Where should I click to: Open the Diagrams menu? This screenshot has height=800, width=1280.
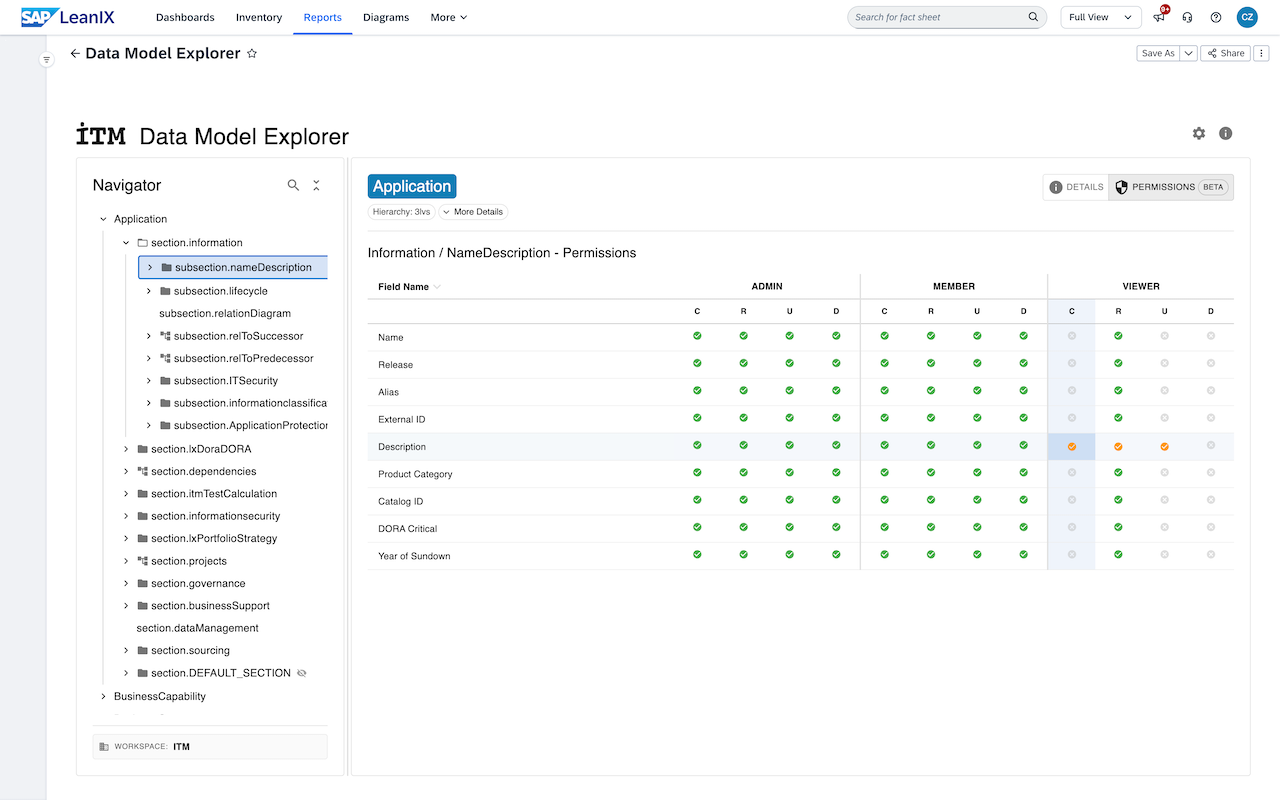[386, 17]
